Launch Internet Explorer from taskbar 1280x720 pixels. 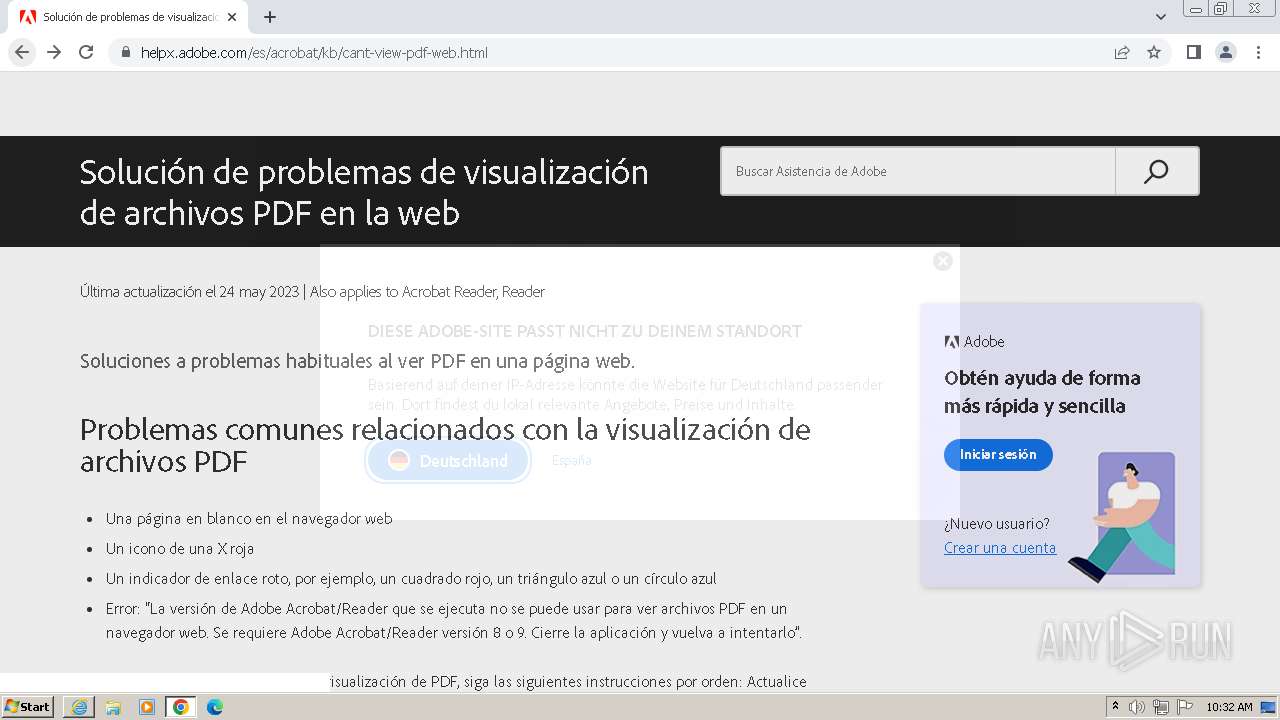tap(79, 707)
